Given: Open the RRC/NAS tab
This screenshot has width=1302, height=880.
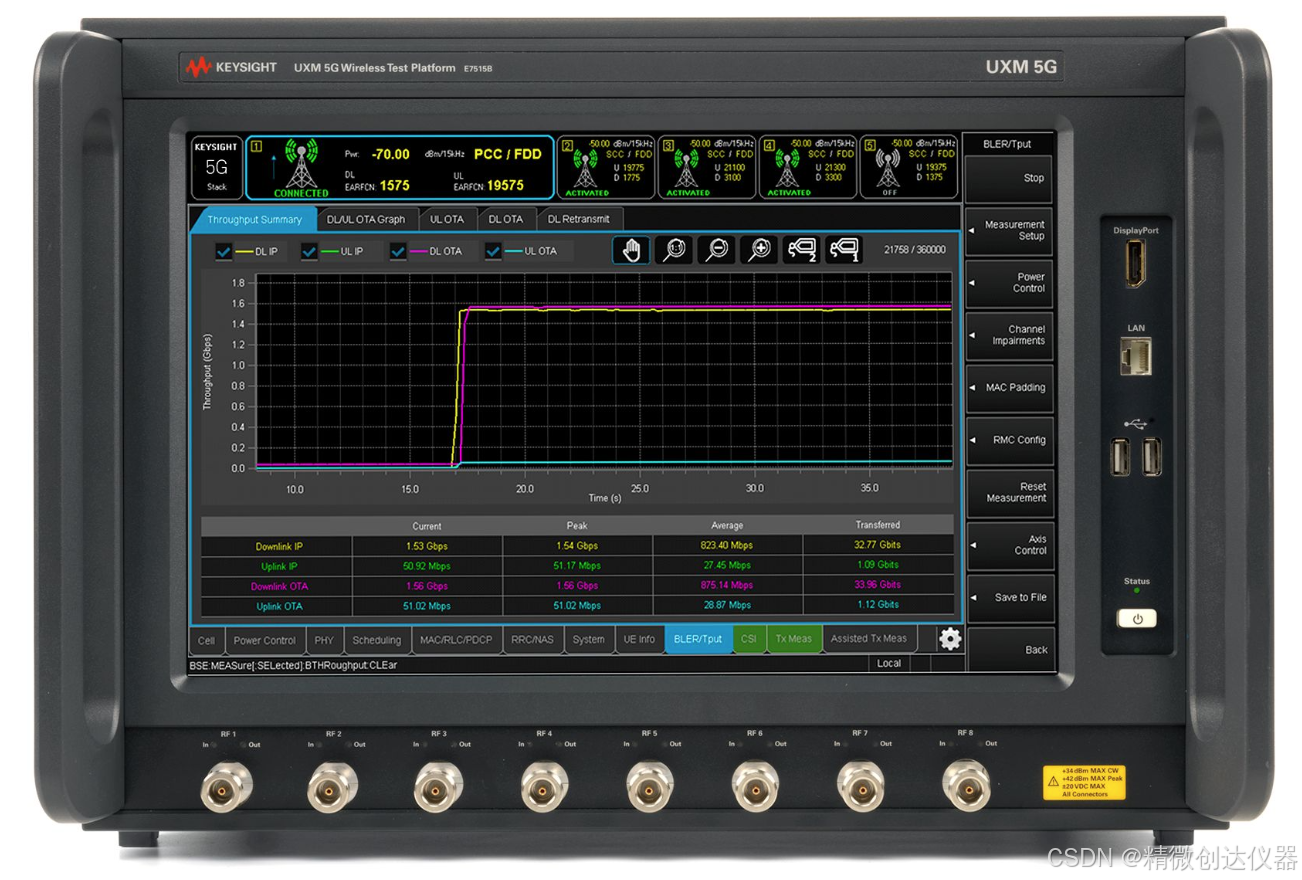Looking at the screenshot, I should [x=532, y=640].
